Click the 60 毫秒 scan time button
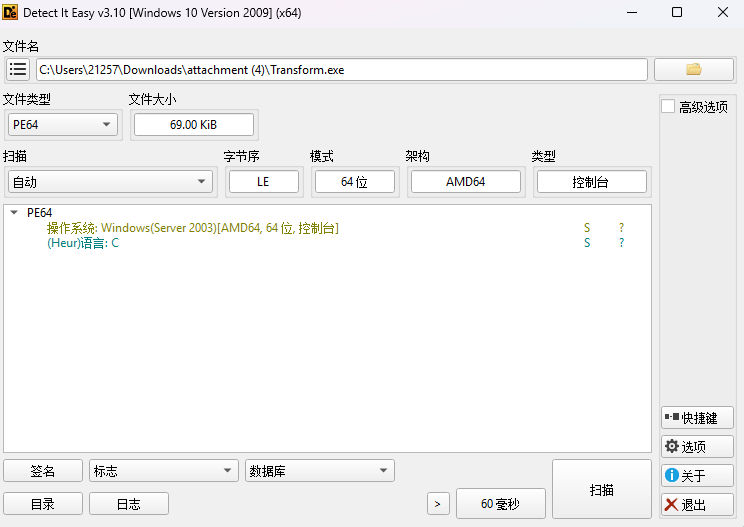 click(x=501, y=504)
